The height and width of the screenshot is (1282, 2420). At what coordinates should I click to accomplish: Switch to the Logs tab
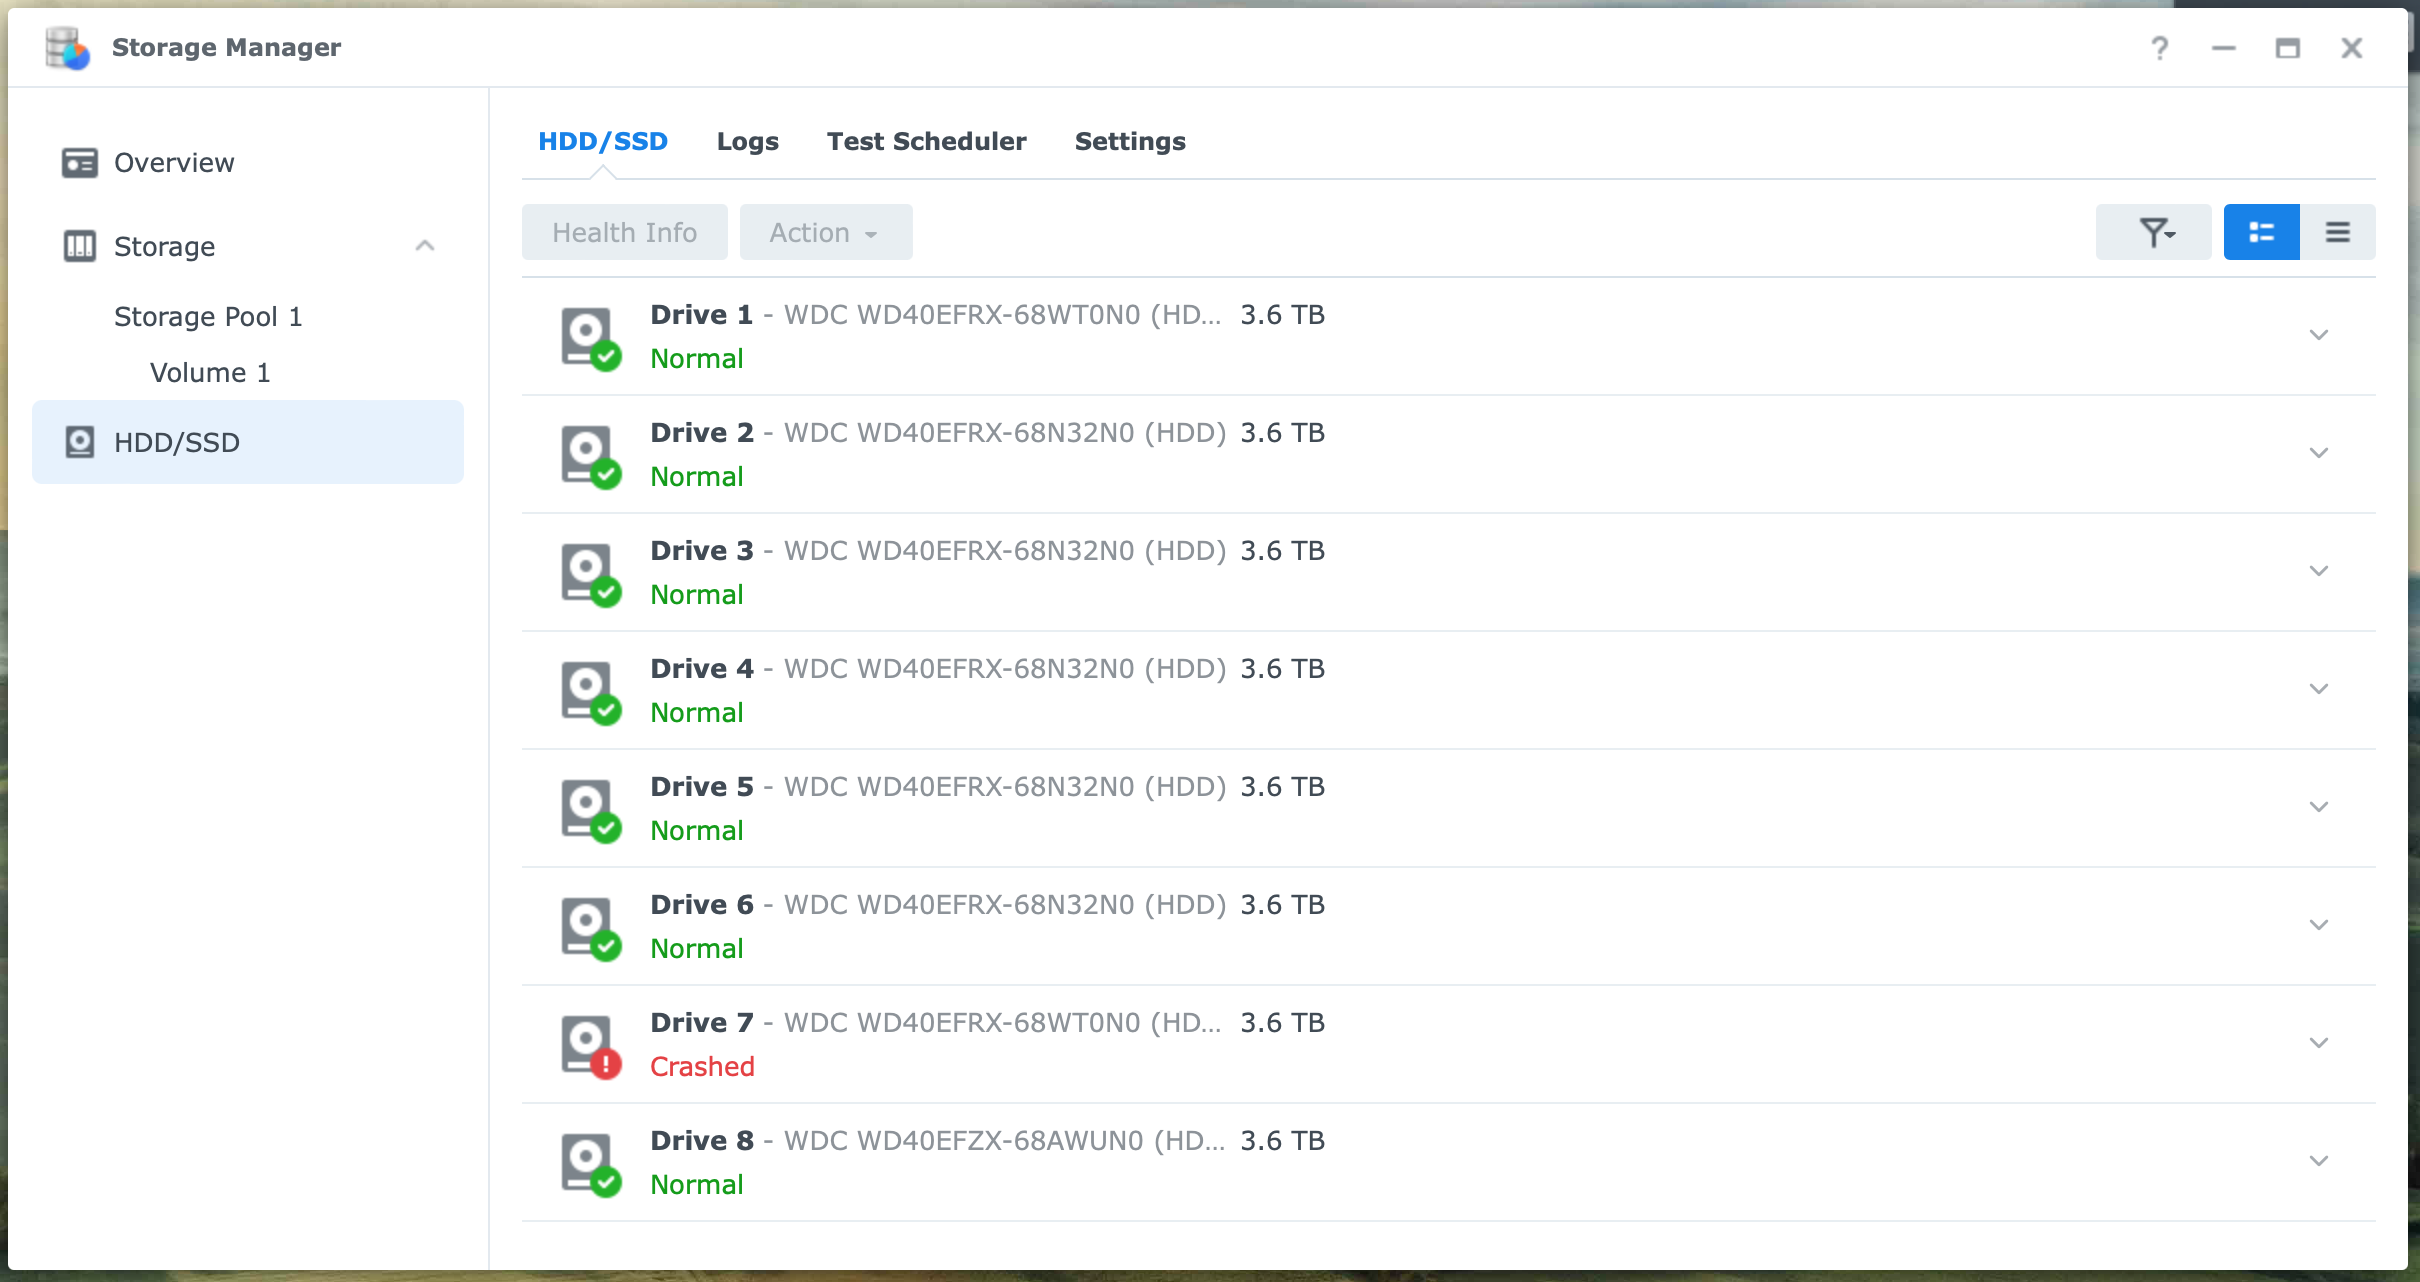click(x=747, y=141)
